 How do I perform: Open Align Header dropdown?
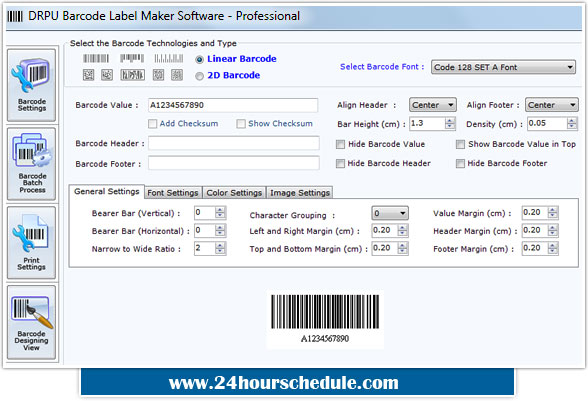(433, 105)
